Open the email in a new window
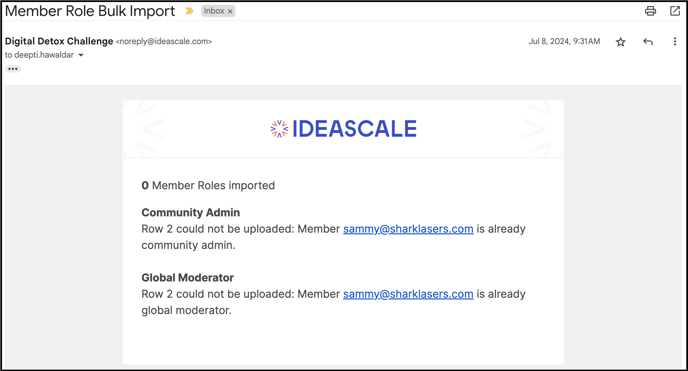Viewport: 688px width, 371px height. pos(675,11)
